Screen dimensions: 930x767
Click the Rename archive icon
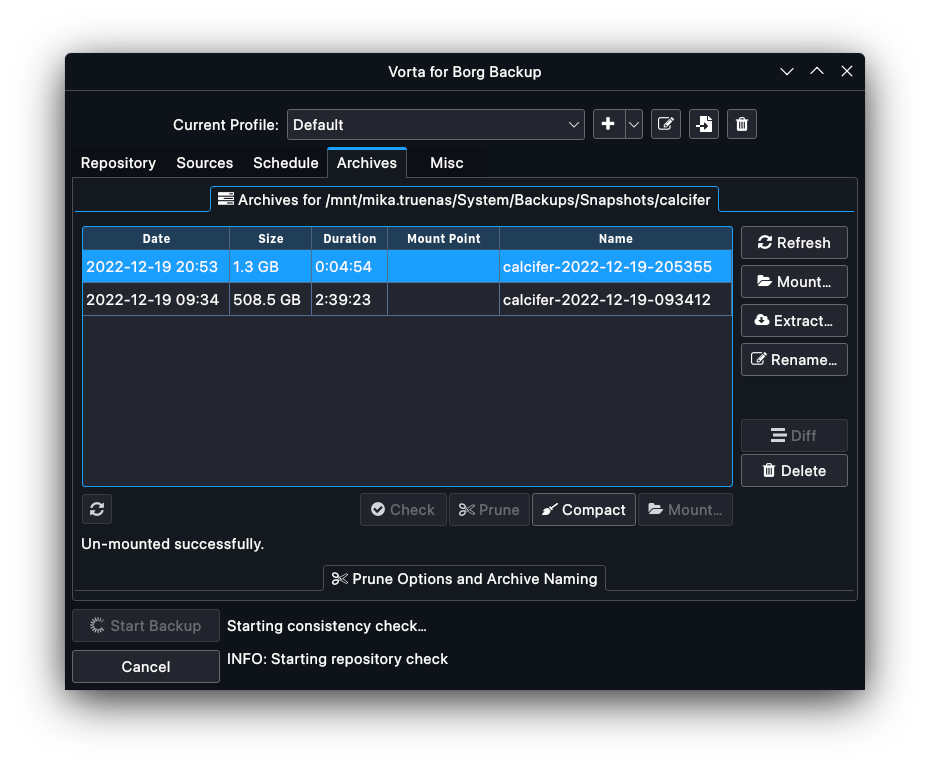coord(793,359)
